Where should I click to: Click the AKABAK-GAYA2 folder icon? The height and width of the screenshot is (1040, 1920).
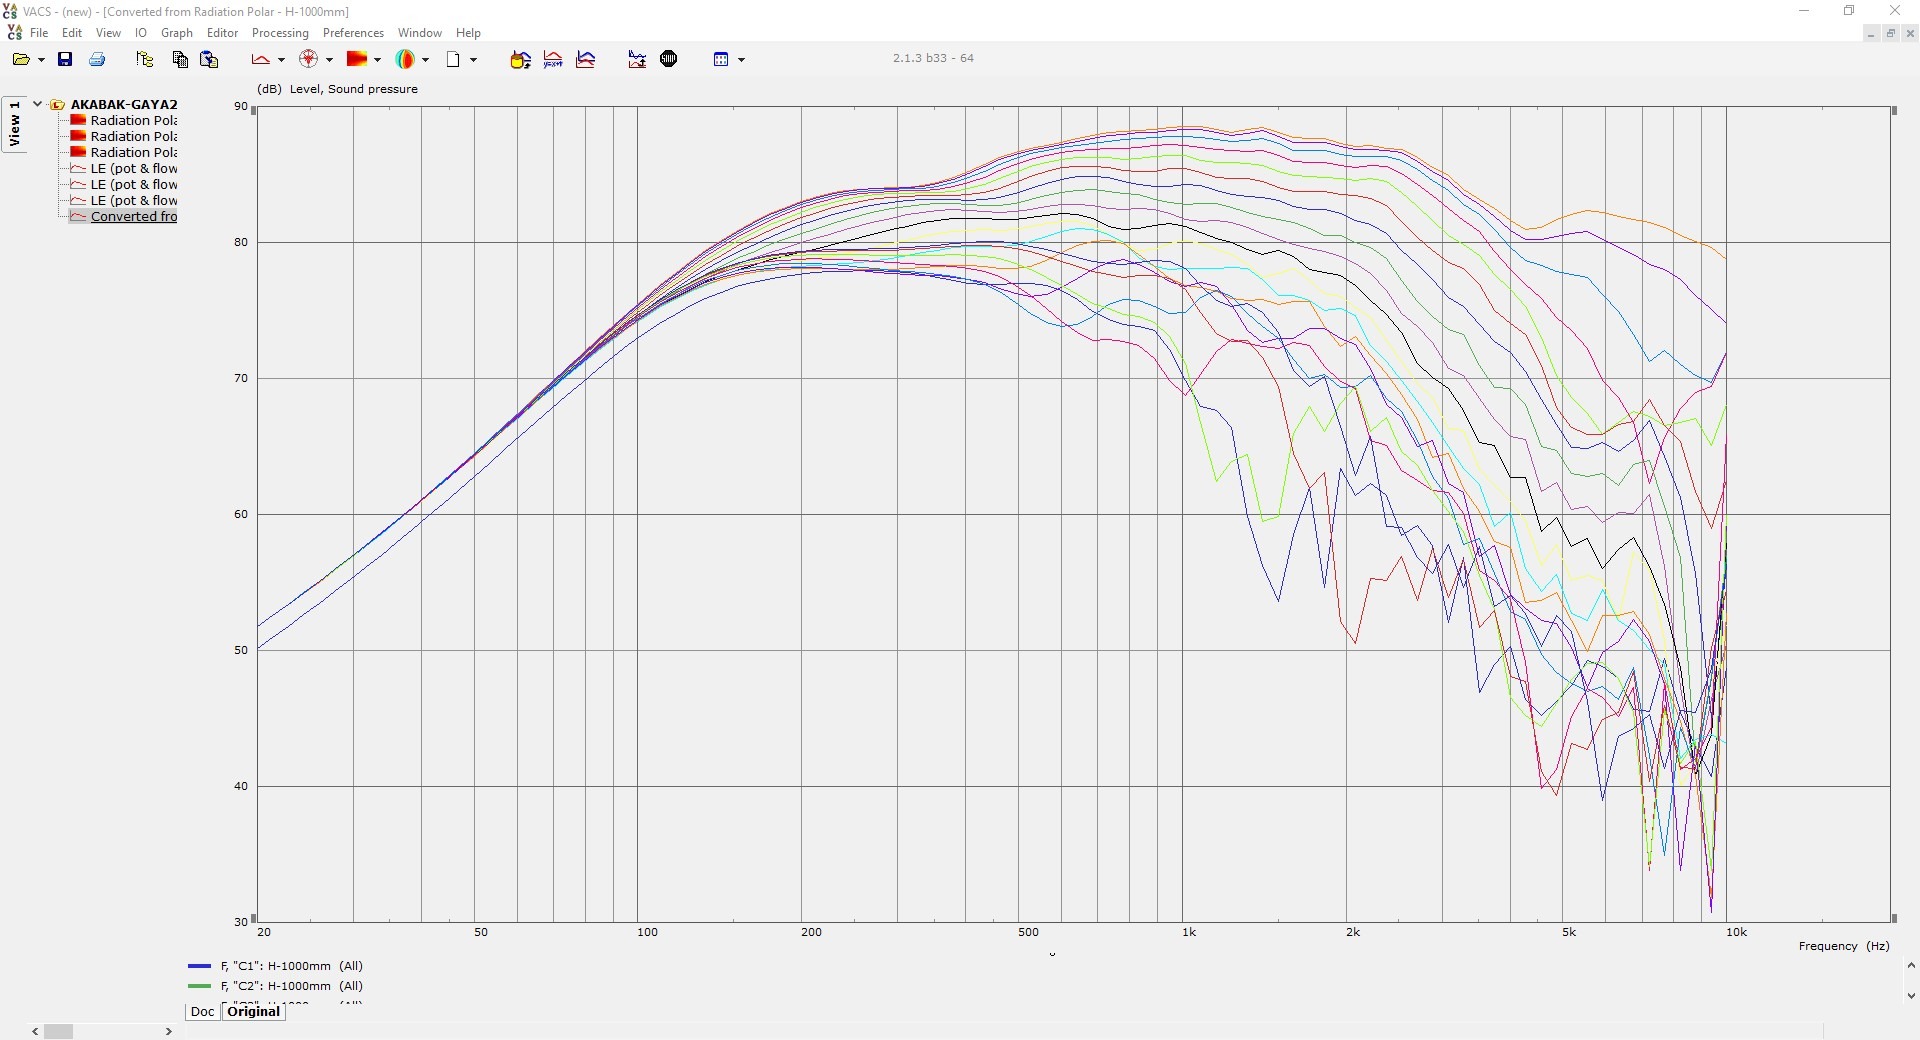coord(58,104)
